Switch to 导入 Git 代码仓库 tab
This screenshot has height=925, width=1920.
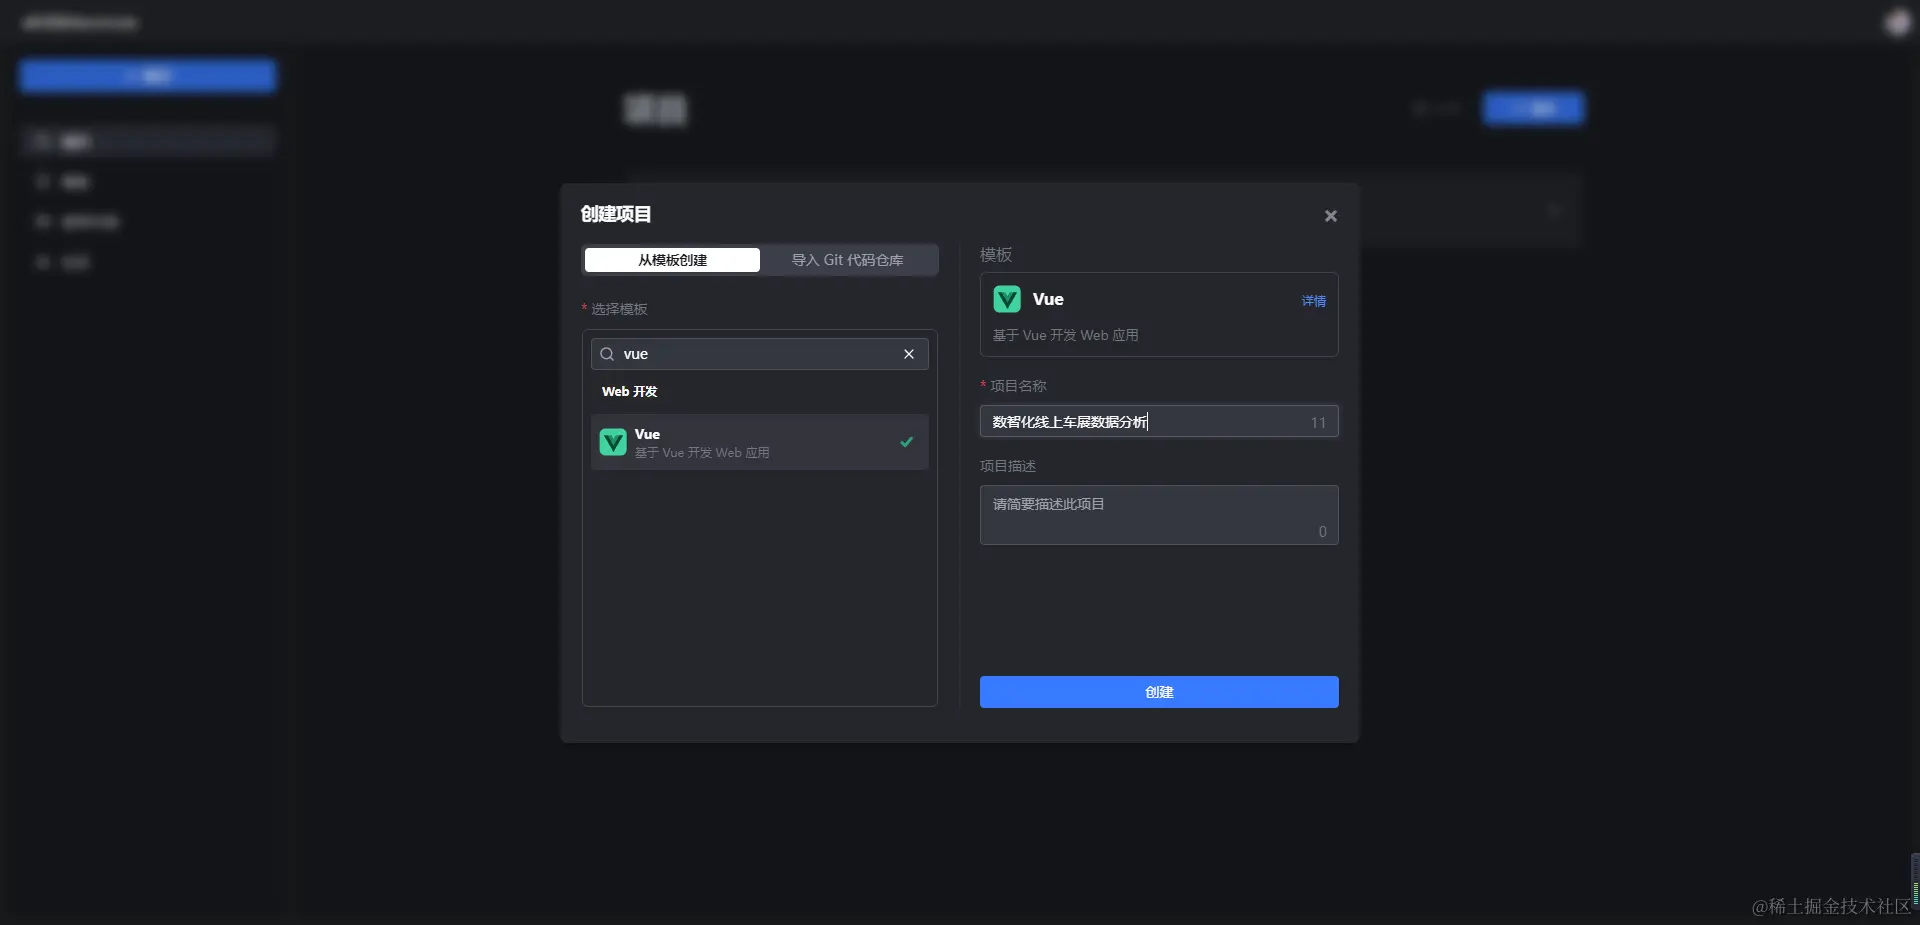point(847,260)
